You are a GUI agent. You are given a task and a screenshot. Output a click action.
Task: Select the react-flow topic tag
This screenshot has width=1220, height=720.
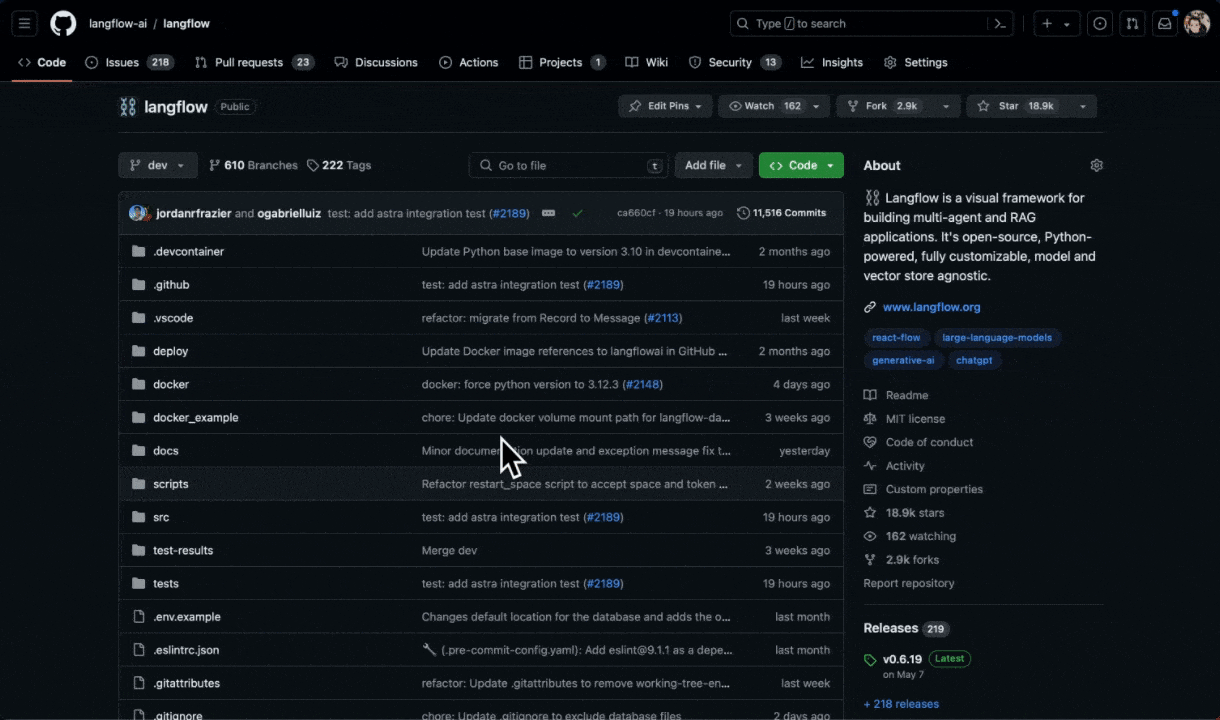896,338
